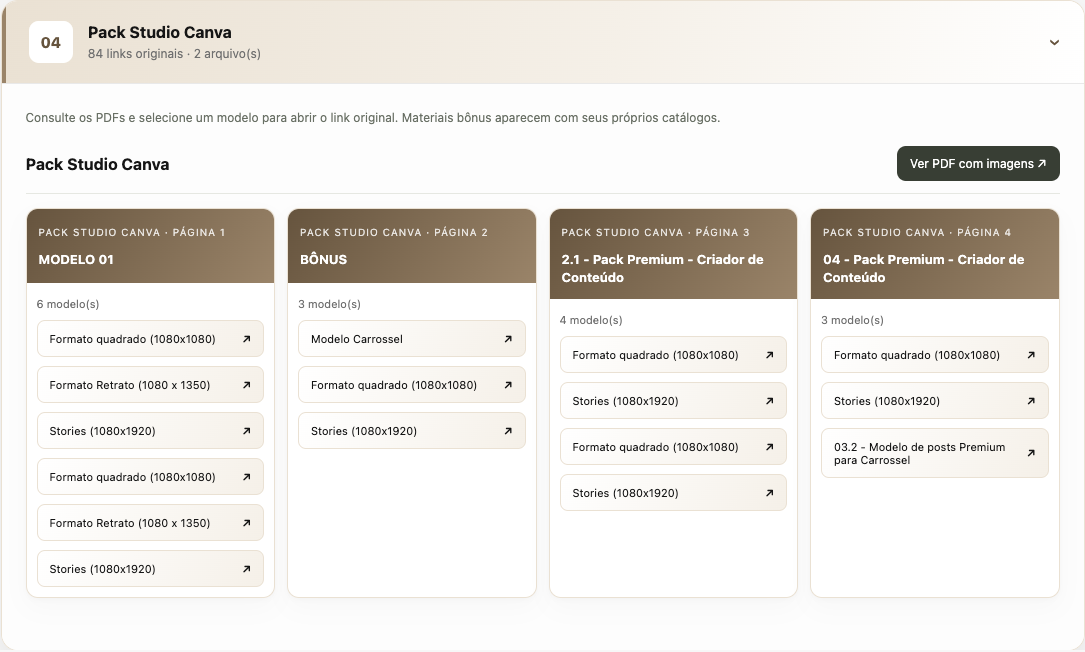
Task: Collapse the Pack Studio Canva section chevron
Action: tap(1054, 42)
